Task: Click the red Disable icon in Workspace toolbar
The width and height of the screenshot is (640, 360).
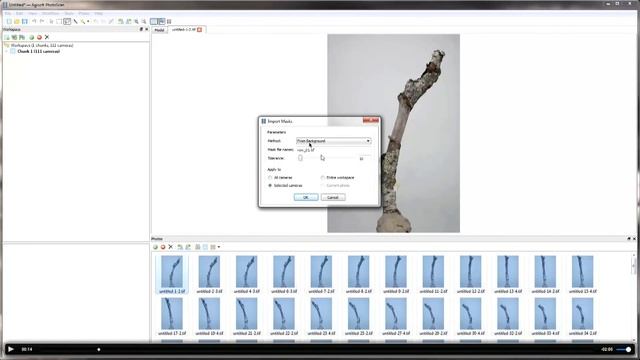Action: click(x=39, y=37)
